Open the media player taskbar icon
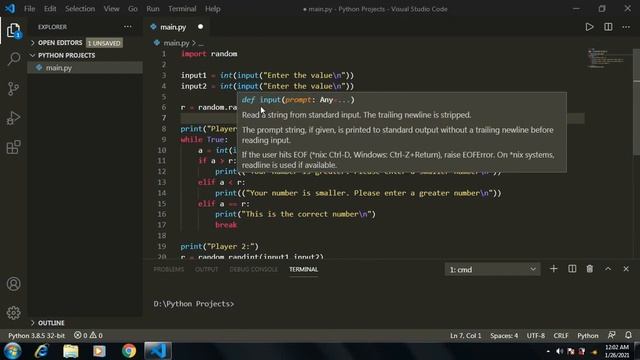The image size is (640, 360). (x=99, y=351)
